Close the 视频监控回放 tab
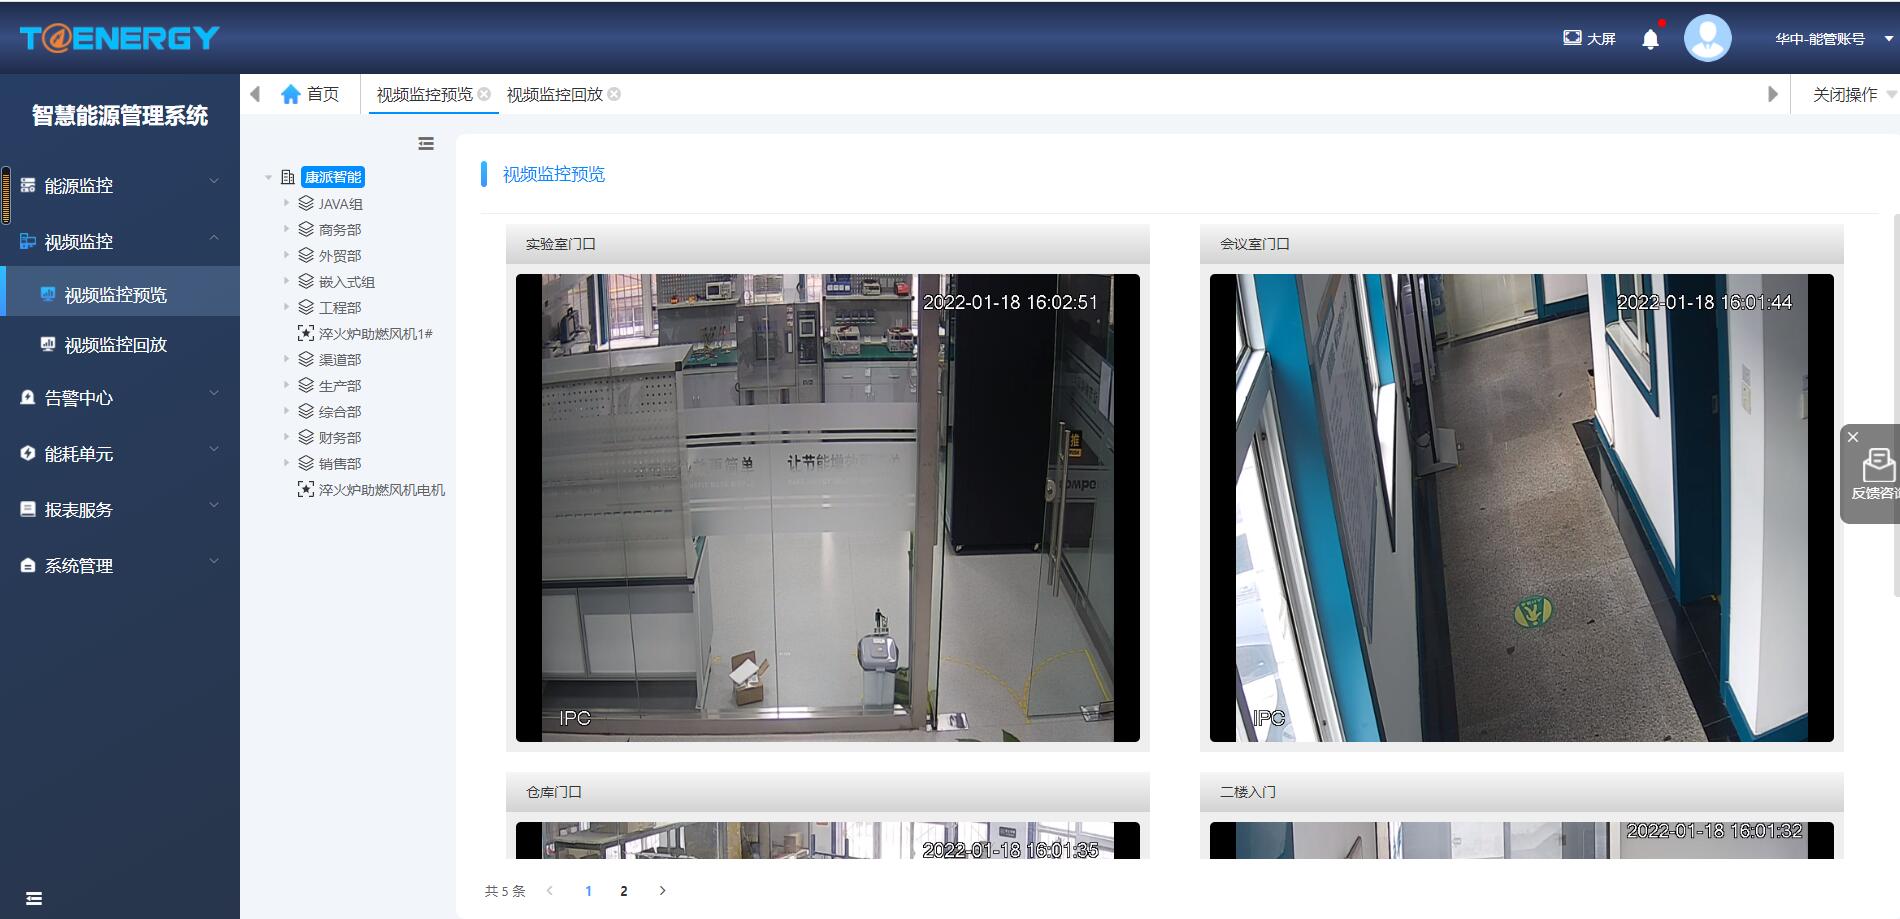This screenshot has height=919, width=1900. pyautogui.click(x=614, y=93)
